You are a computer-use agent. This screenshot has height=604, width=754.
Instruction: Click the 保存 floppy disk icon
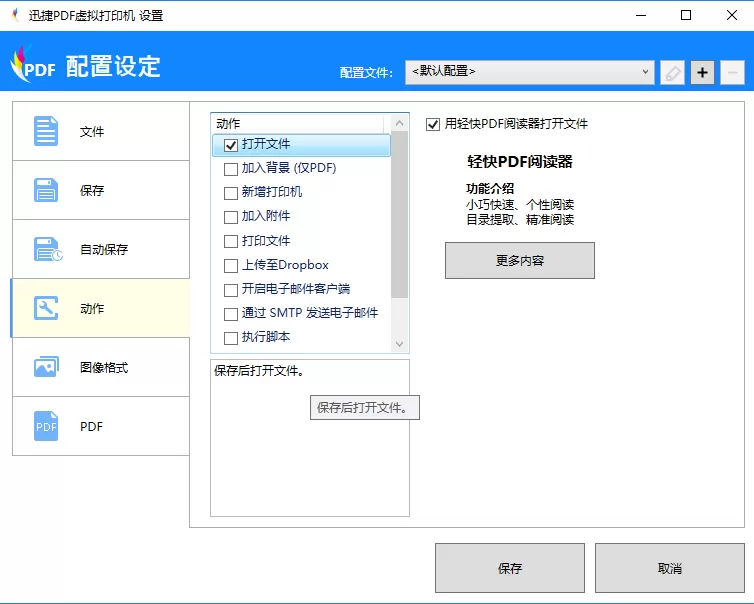46,190
